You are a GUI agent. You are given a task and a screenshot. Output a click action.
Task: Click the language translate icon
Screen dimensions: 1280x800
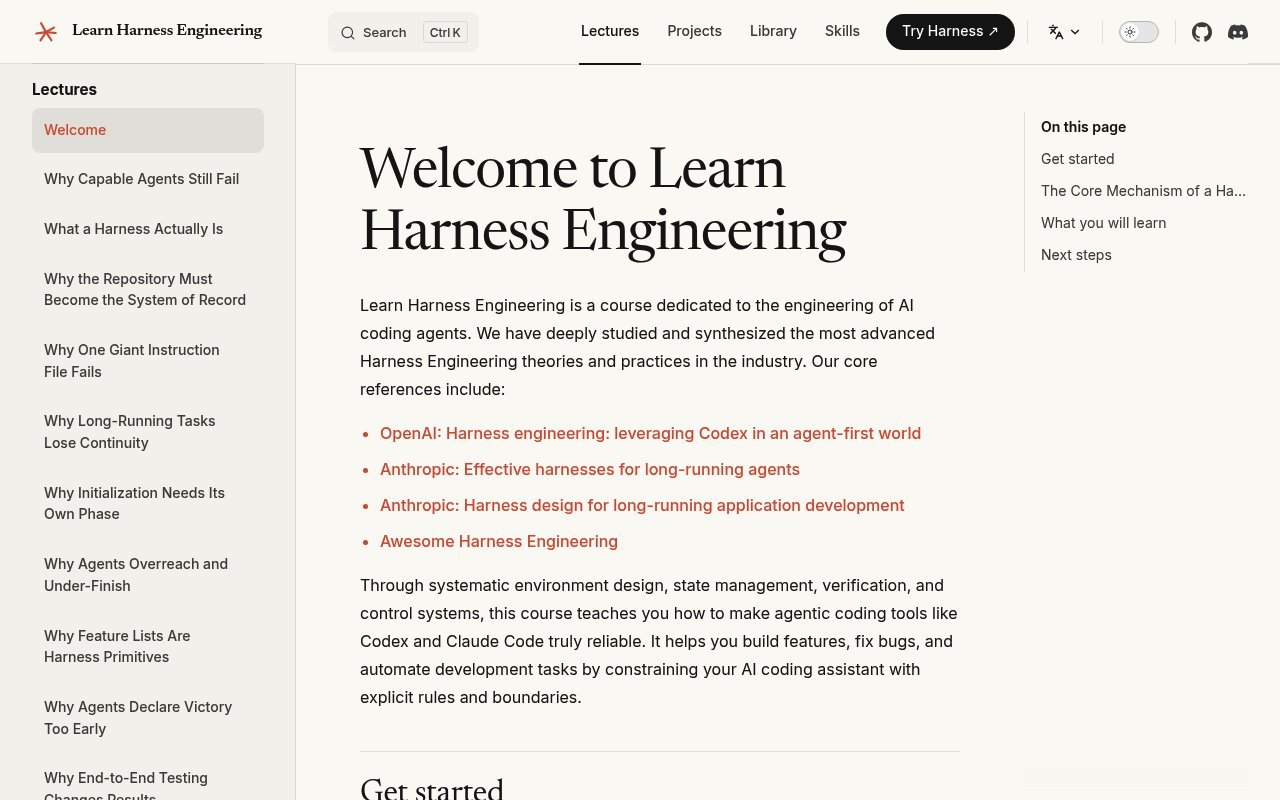tap(1056, 32)
